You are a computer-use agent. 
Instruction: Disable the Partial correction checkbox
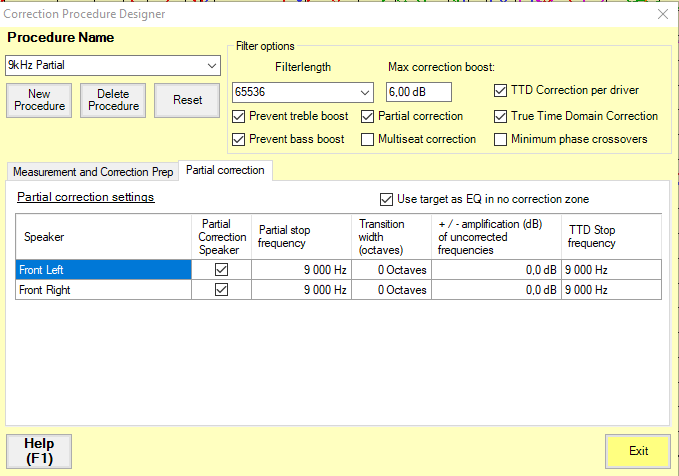point(368,116)
